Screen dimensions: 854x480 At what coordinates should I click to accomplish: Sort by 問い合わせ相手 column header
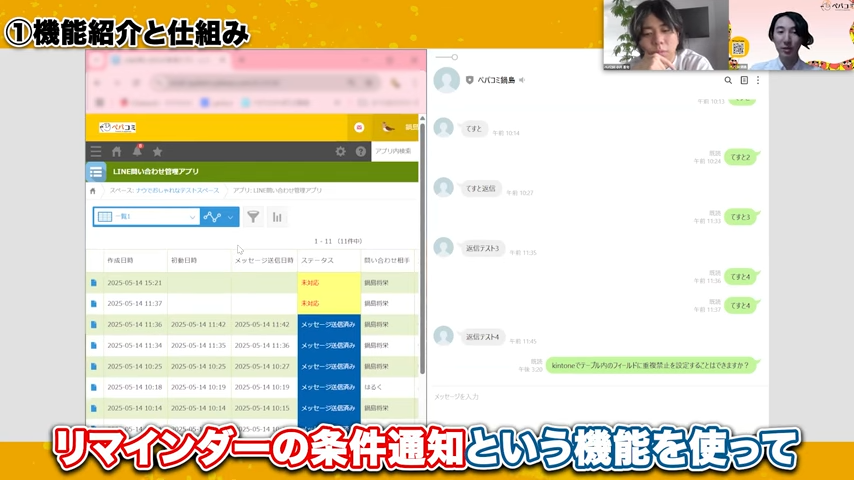click(387, 261)
